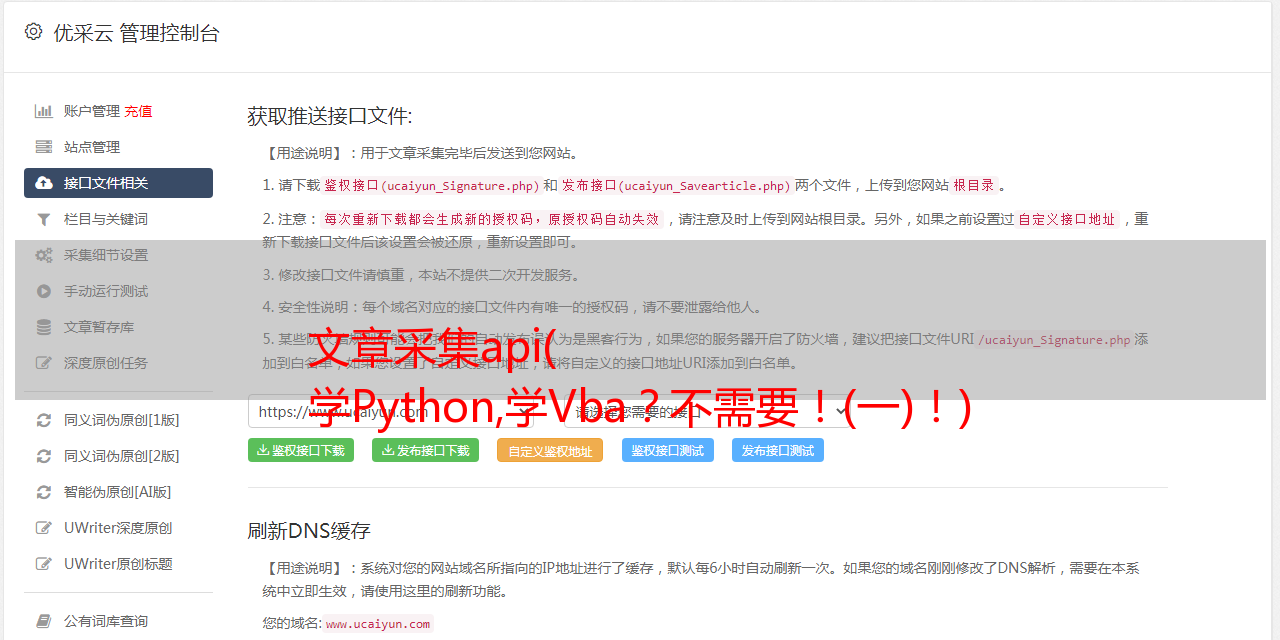Open the UWriter原创标题 menu item
This screenshot has height=640, width=1280.
(x=118, y=564)
